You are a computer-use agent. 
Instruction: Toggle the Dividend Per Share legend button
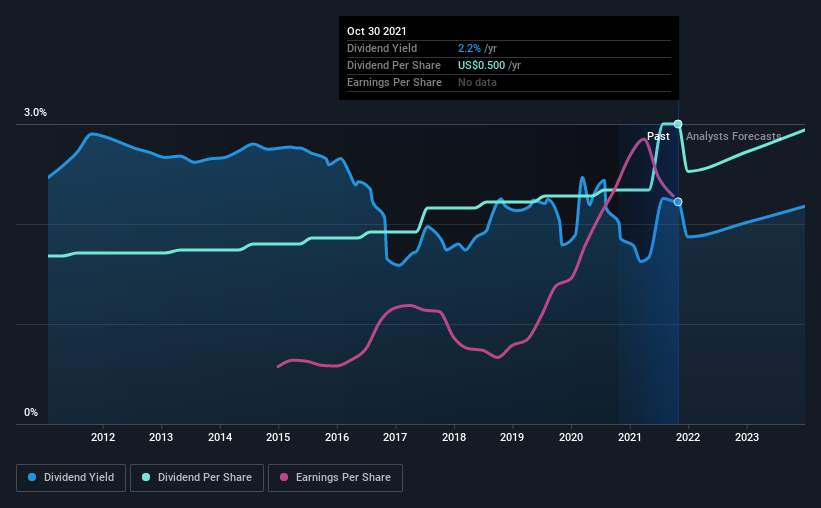coord(197,478)
